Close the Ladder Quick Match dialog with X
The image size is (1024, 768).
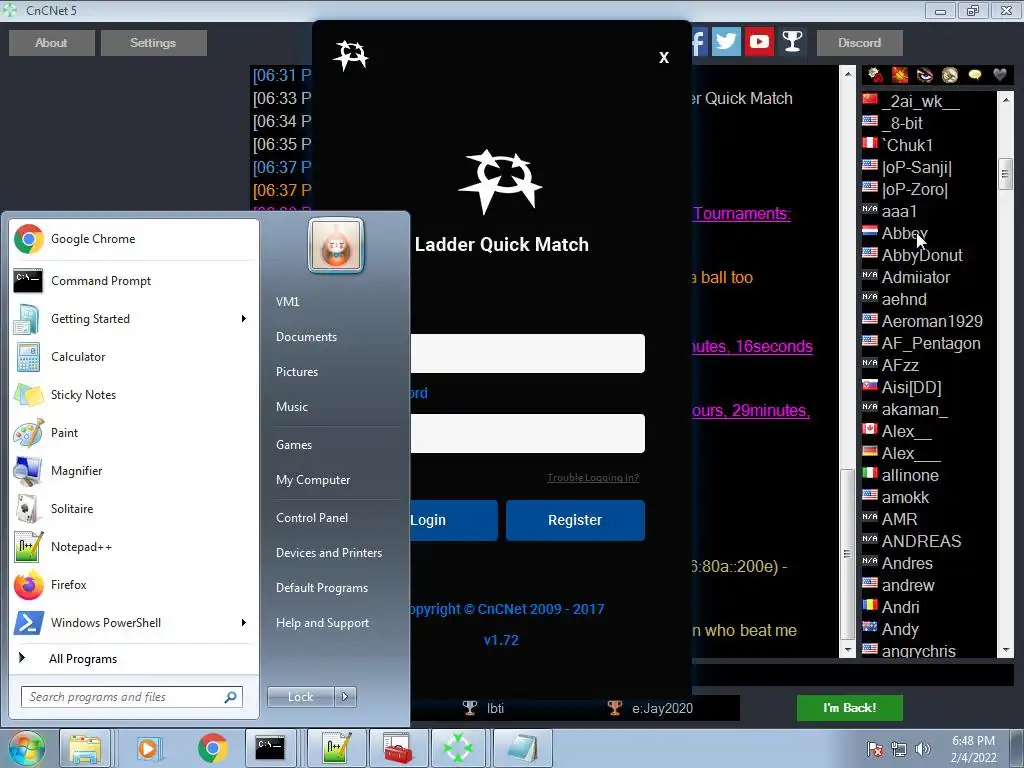(664, 57)
